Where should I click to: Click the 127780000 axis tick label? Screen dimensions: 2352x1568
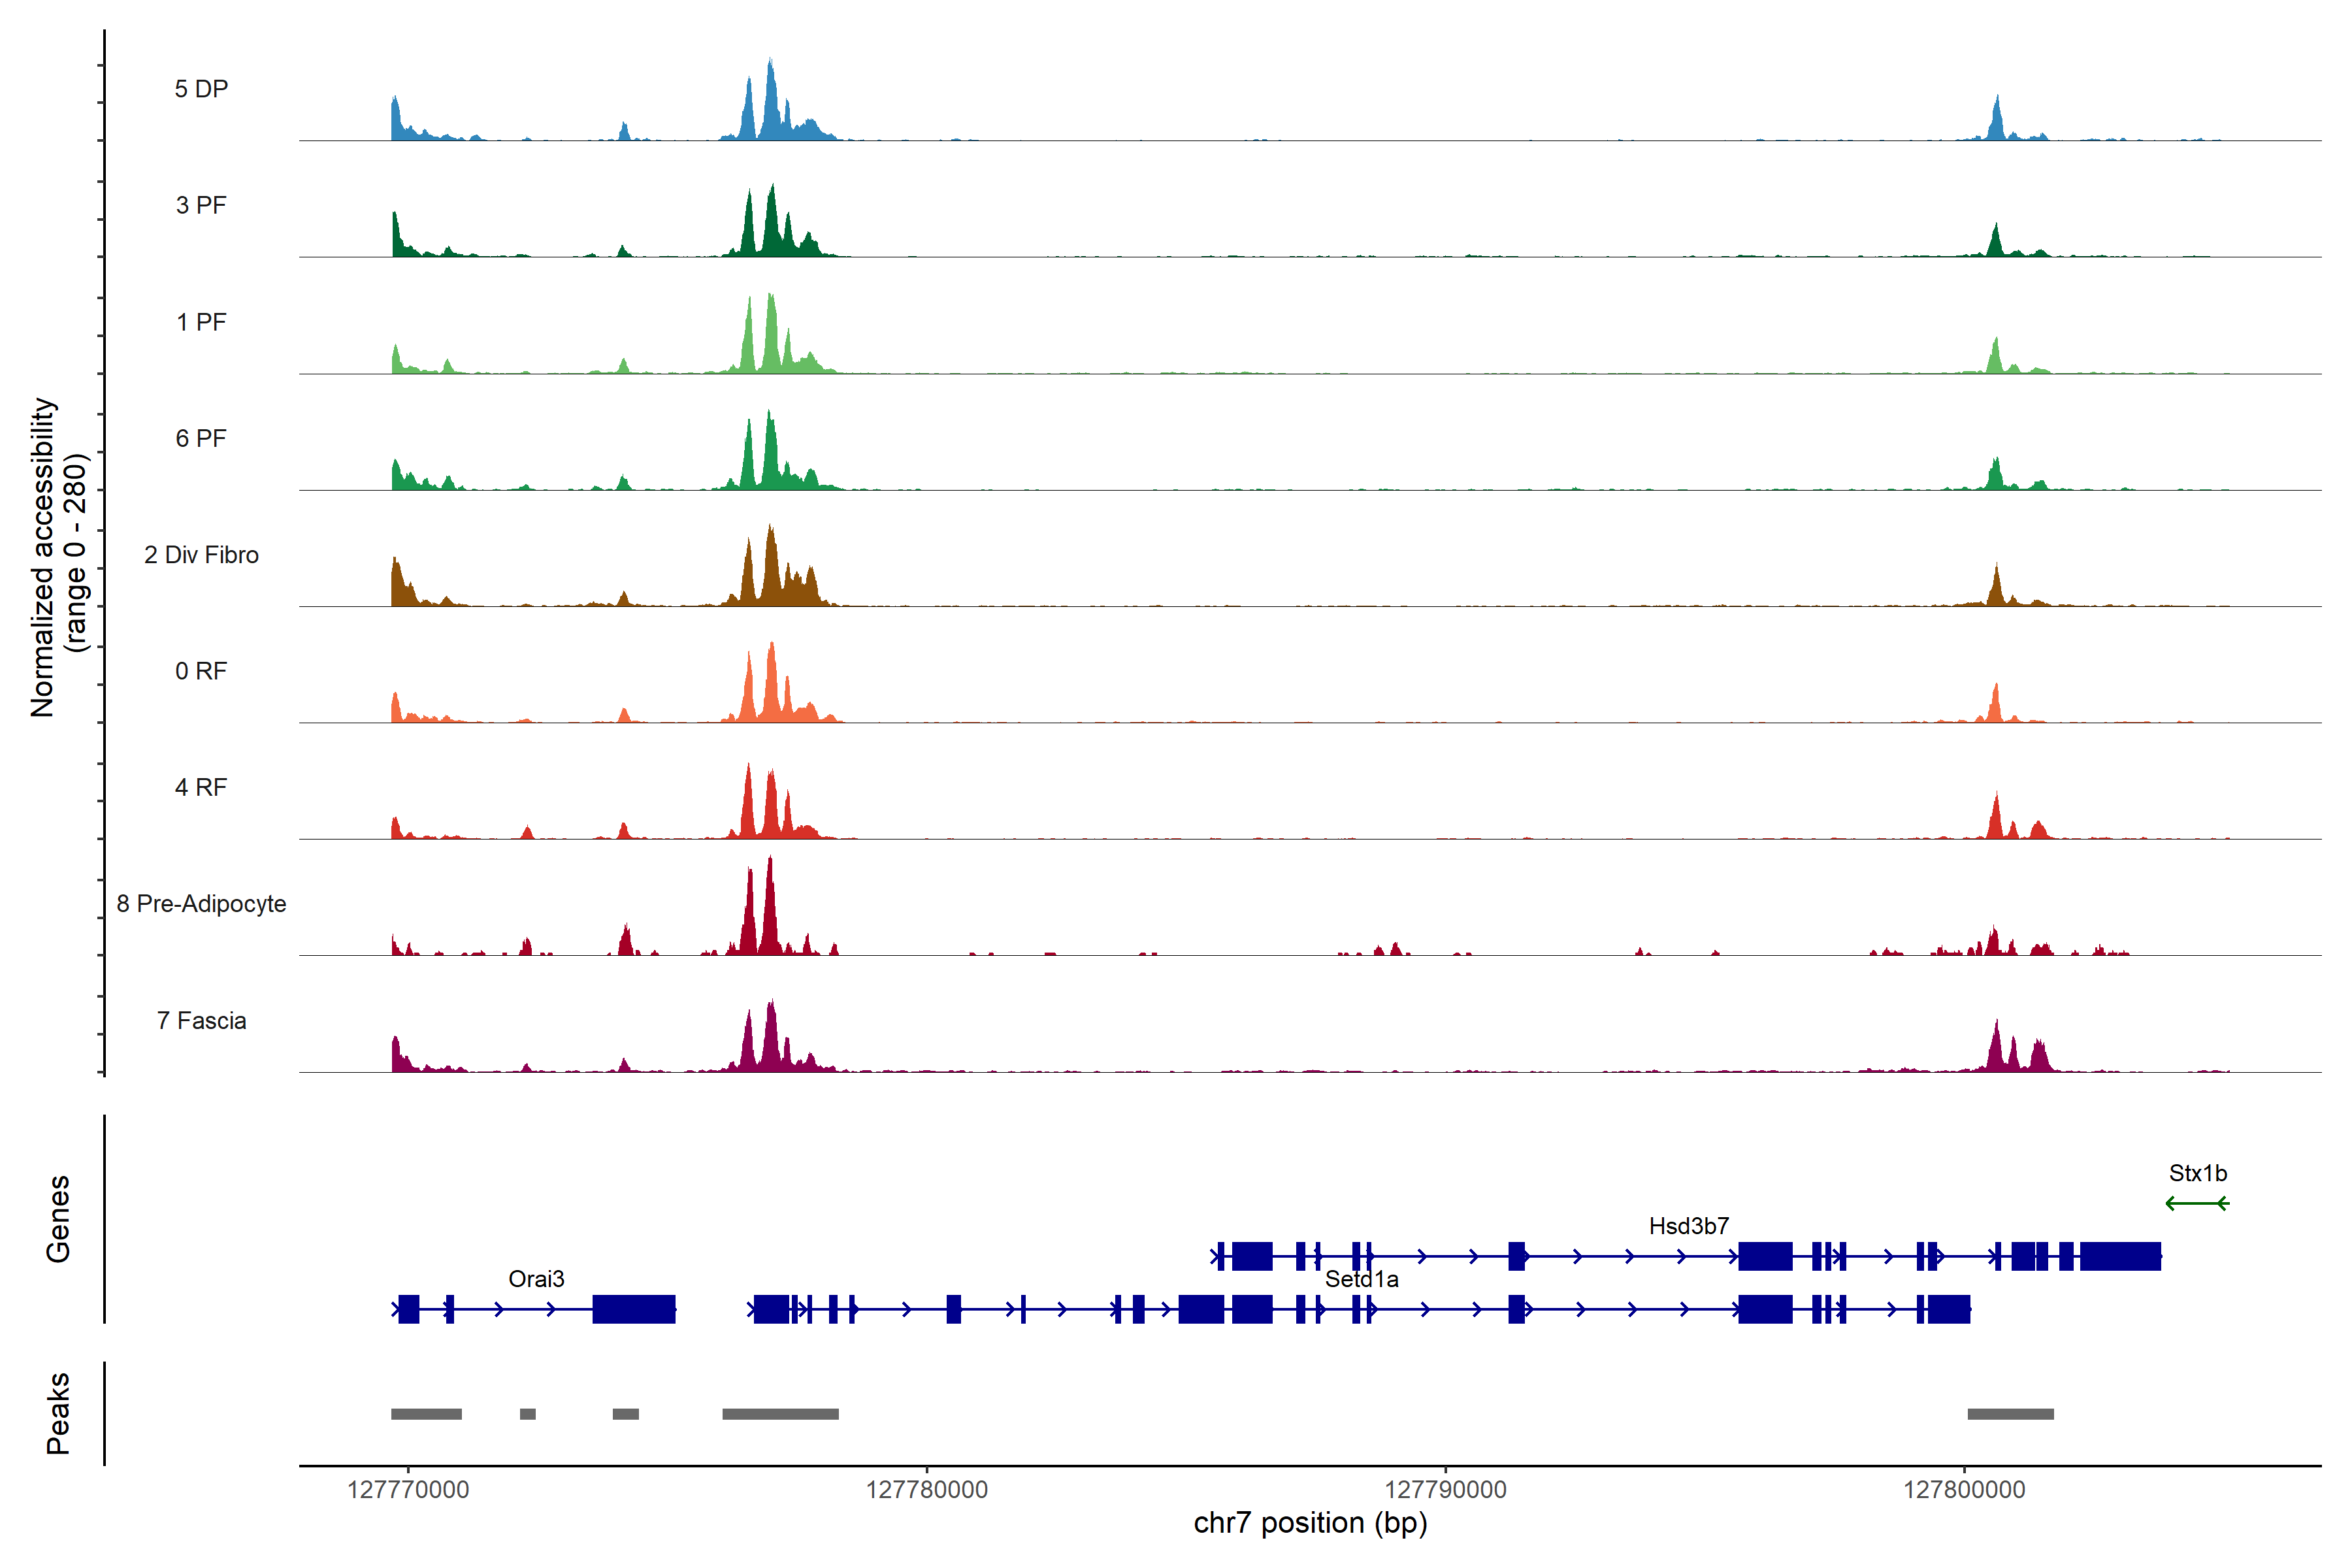[x=926, y=1489]
